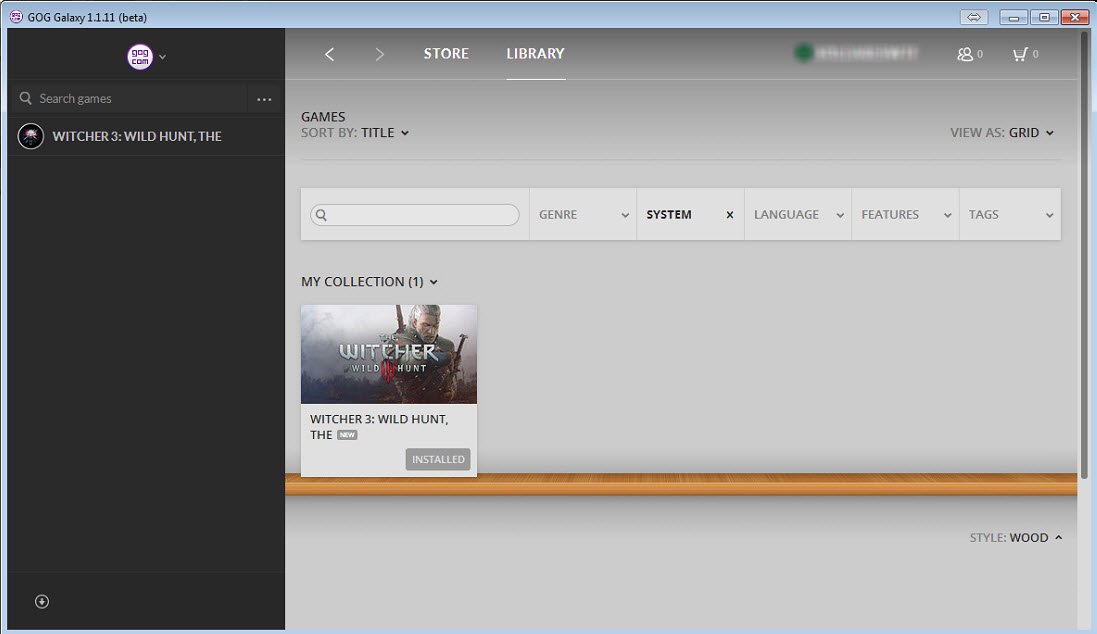The width and height of the screenshot is (1097, 634).
Task: Open the downloads icon at sidebar bottom
Action: pyautogui.click(x=42, y=601)
